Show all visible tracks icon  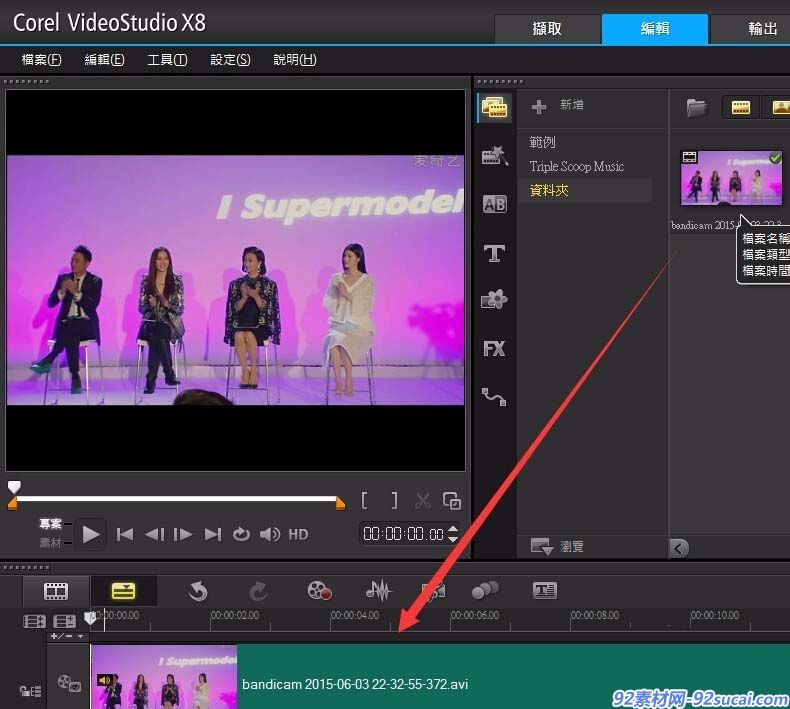coord(34,621)
